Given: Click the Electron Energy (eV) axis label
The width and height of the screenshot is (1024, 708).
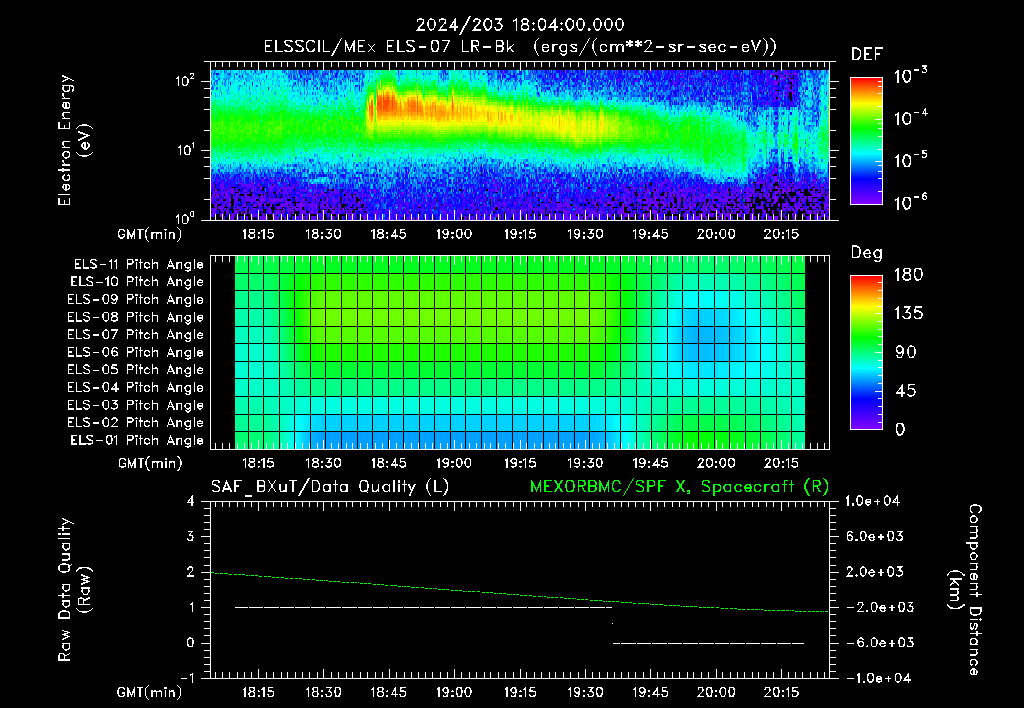Looking at the screenshot, I should pyautogui.click(x=74, y=140).
